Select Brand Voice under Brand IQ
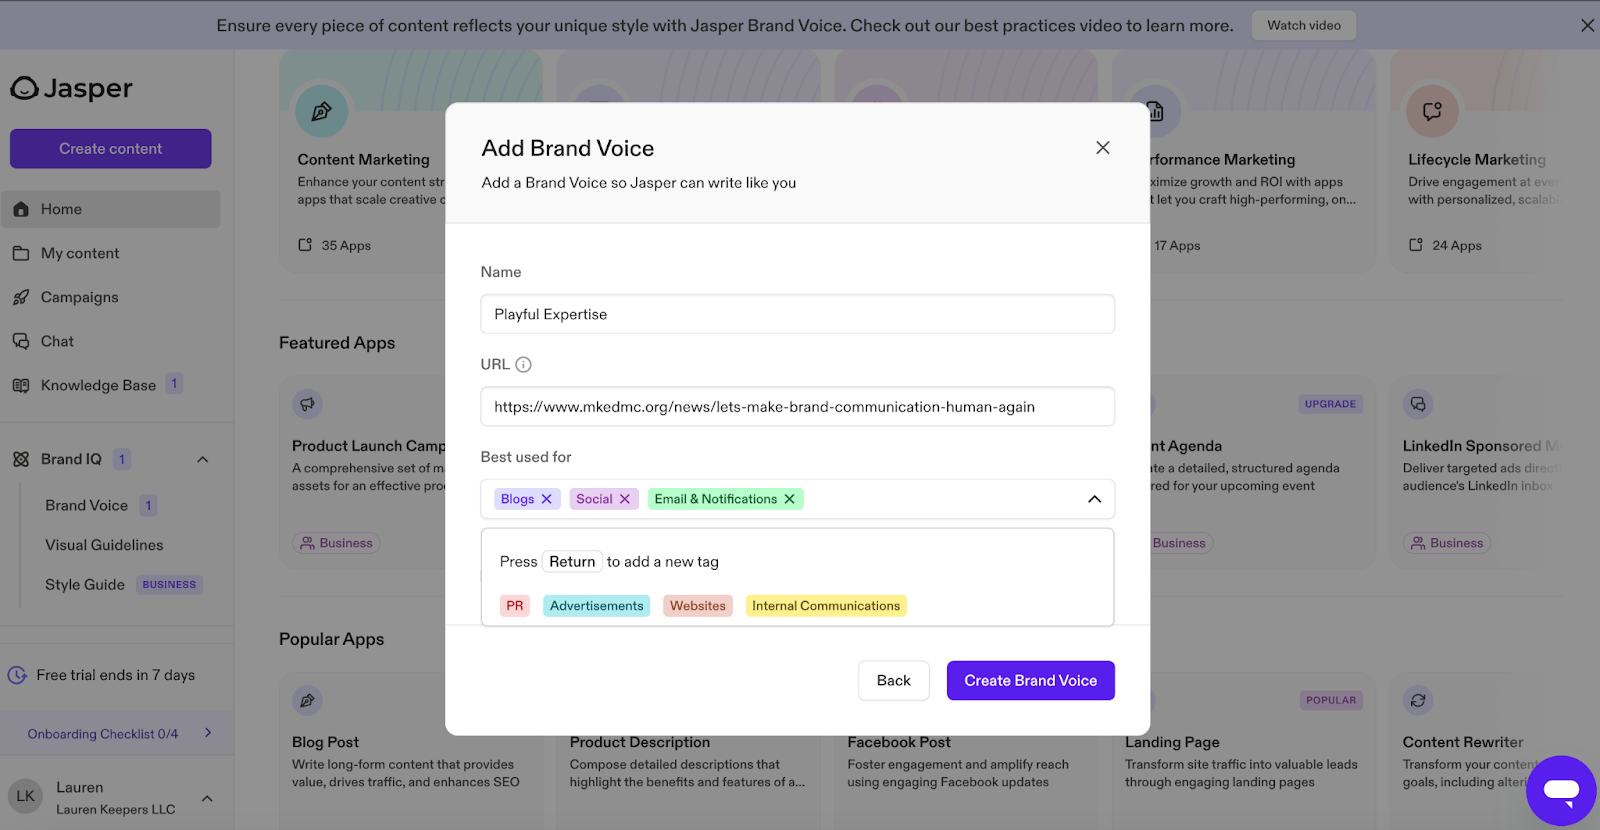Image resolution: width=1600 pixels, height=830 pixels. click(87, 505)
